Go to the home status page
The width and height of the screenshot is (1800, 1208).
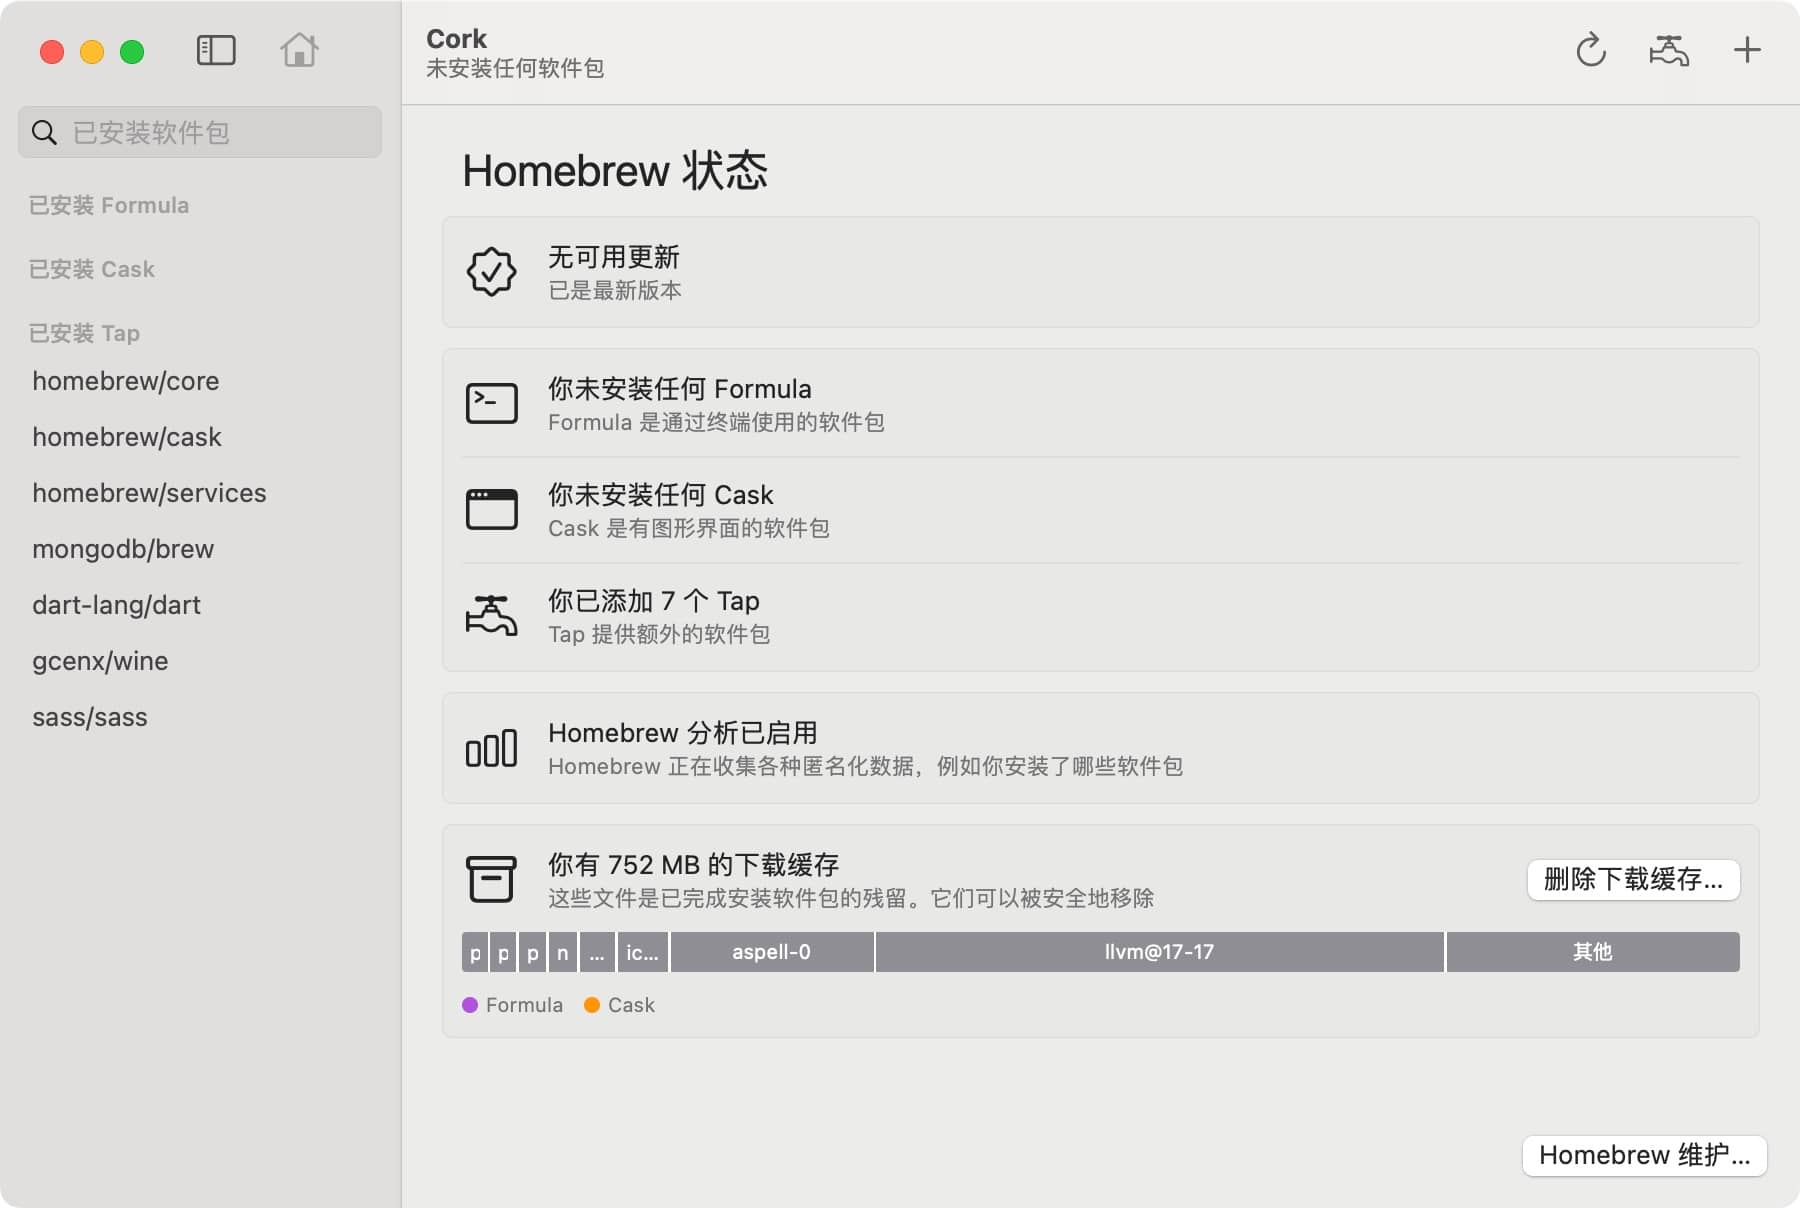(299, 50)
